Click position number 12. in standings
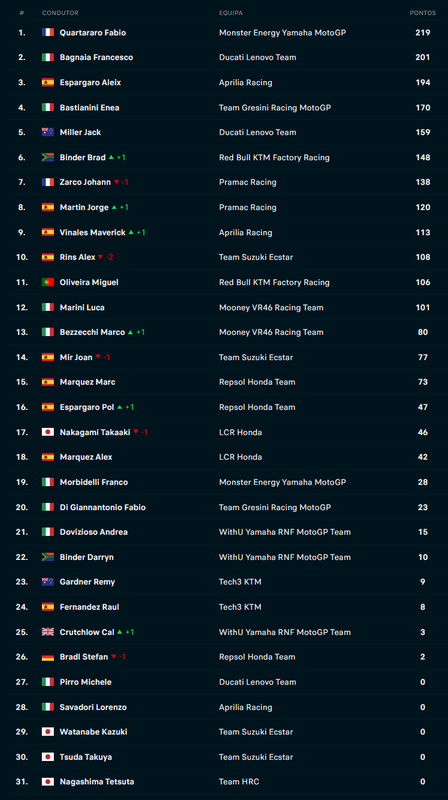 [x=24, y=307]
